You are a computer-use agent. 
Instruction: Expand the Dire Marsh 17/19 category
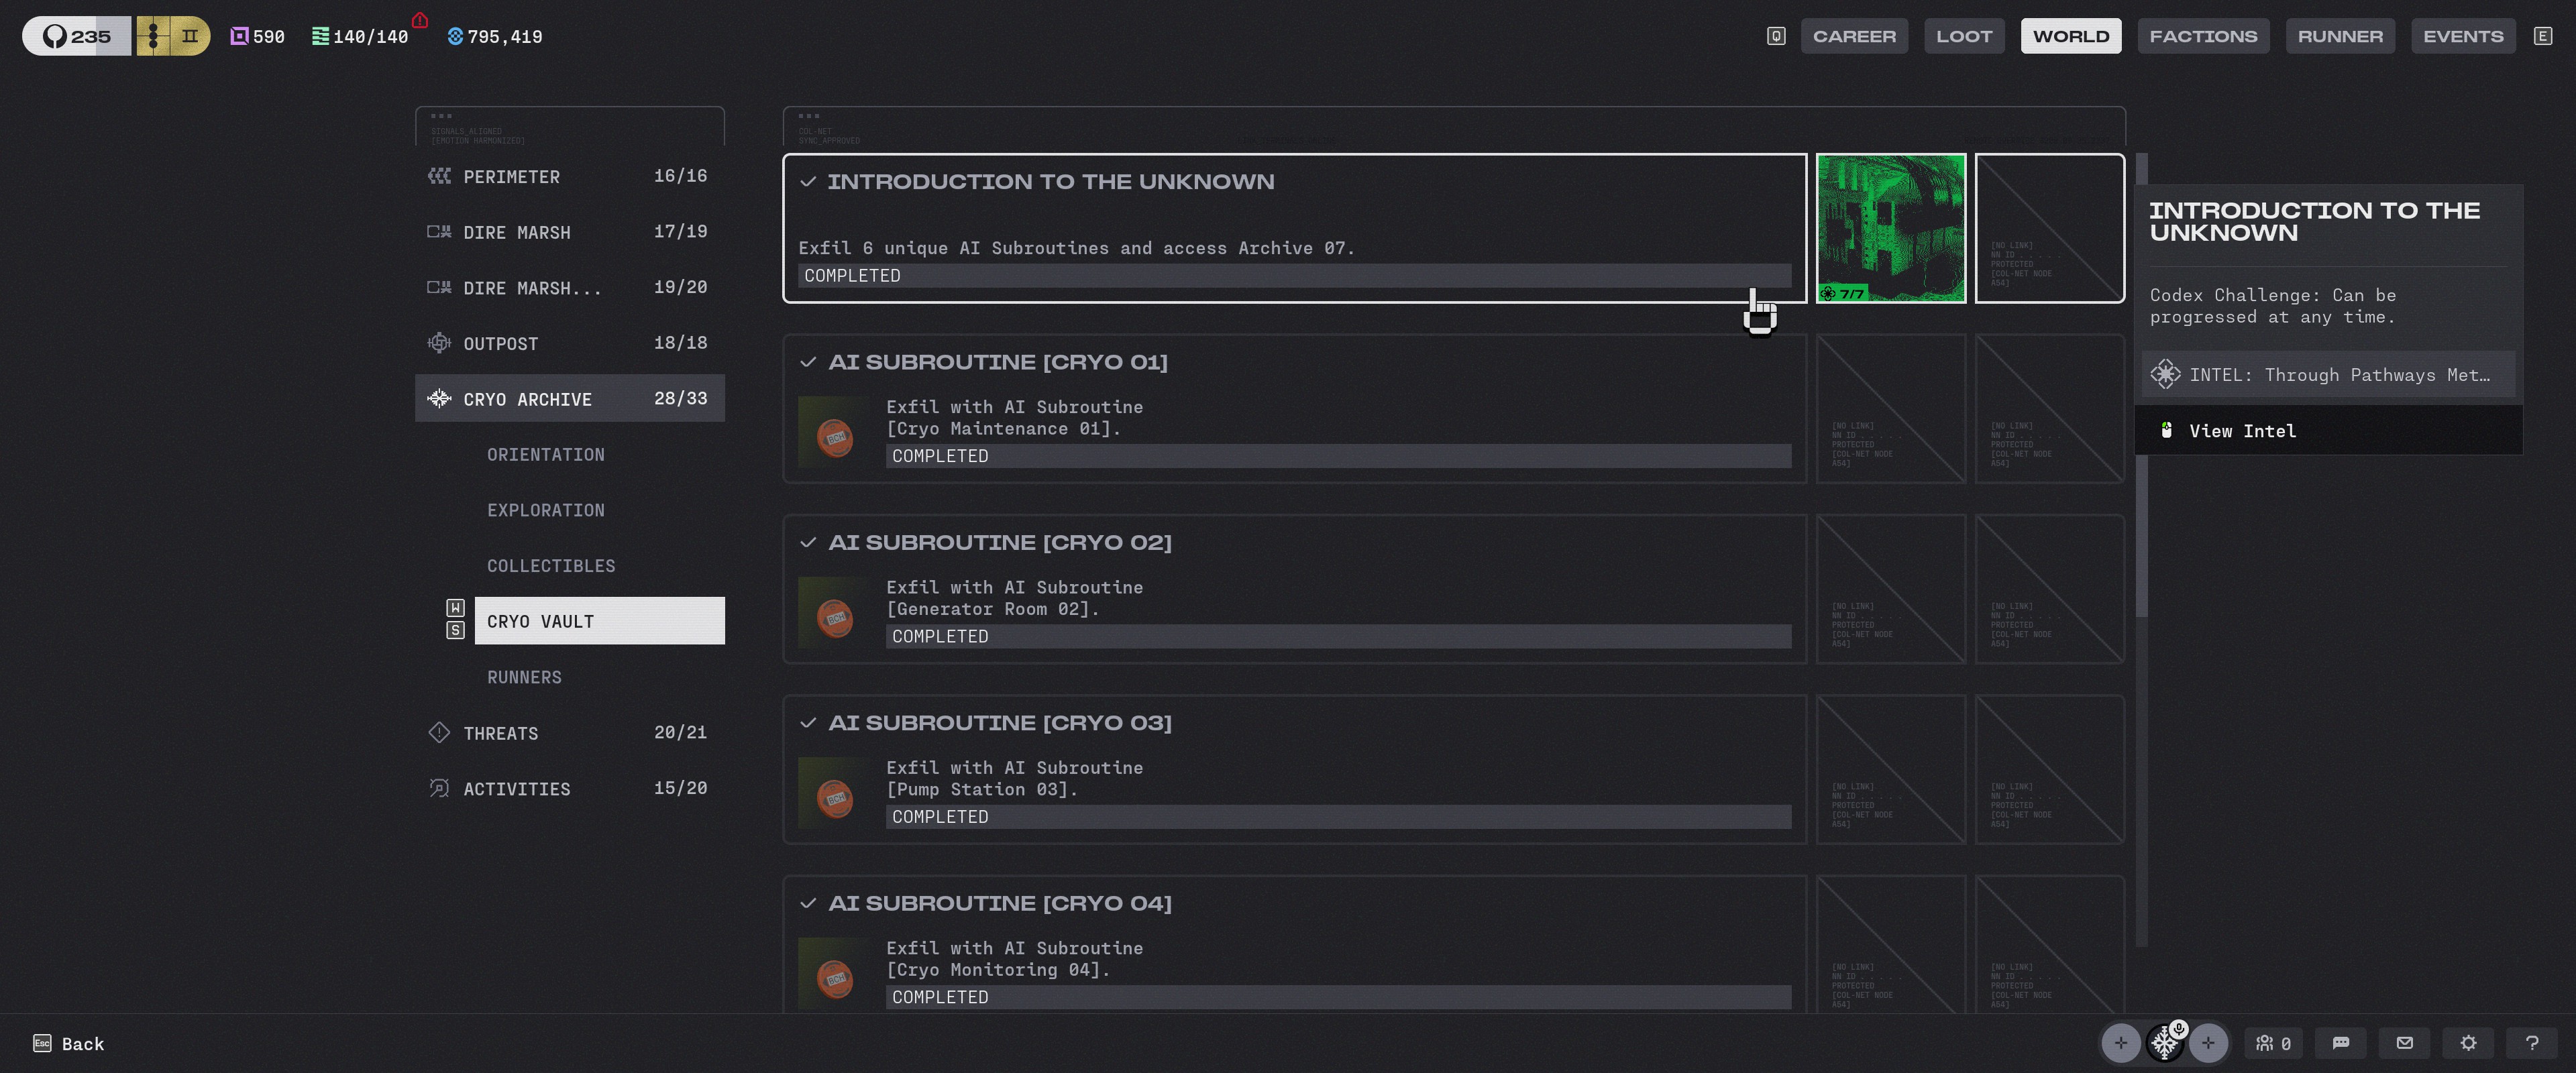pyautogui.click(x=570, y=231)
